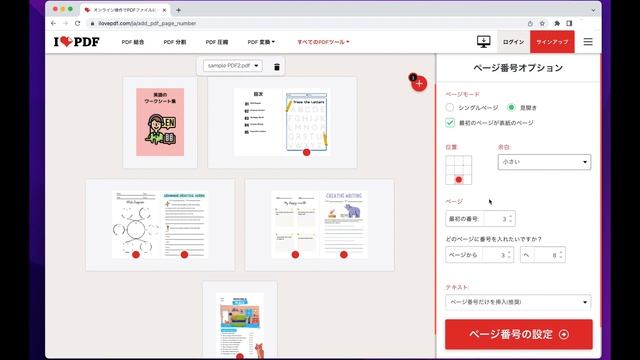Select center position in grid
The width and height of the screenshot is (640, 360).
[x=459, y=170]
